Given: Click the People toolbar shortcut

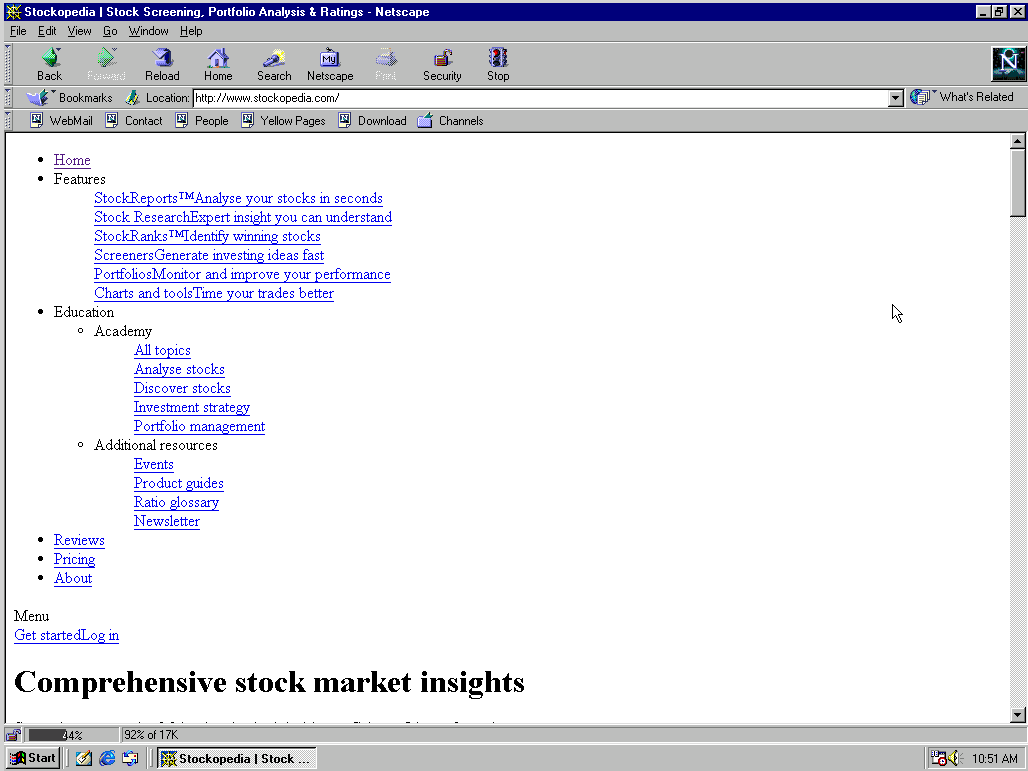Looking at the screenshot, I should (x=202, y=121).
